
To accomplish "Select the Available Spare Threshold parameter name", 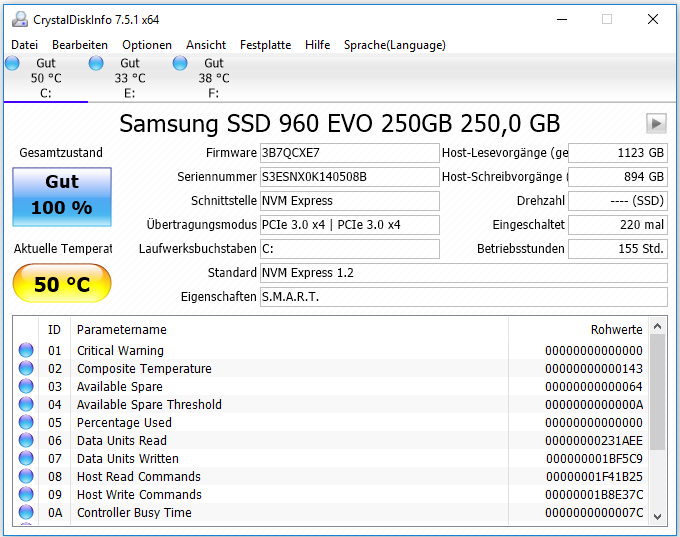I will coord(149,405).
